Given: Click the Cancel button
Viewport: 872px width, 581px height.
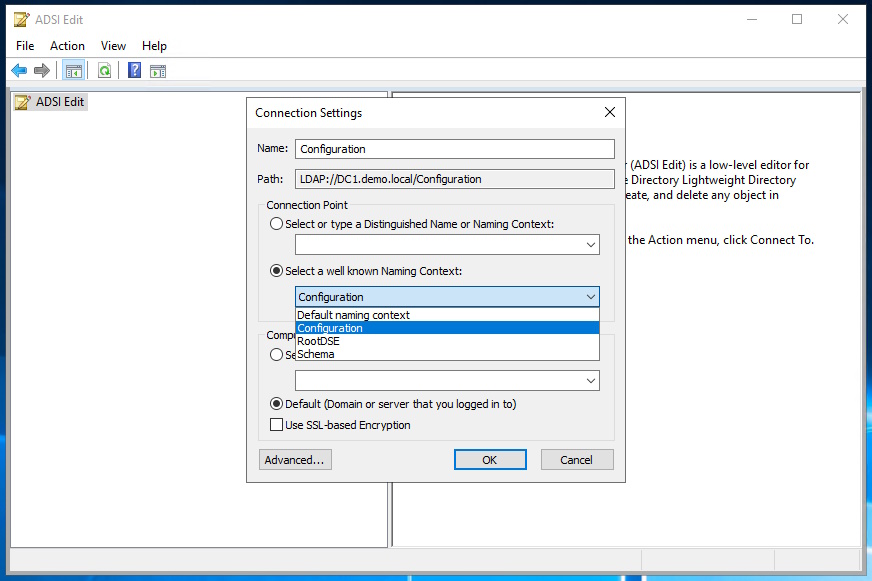Looking at the screenshot, I should click(x=577, y=460).
